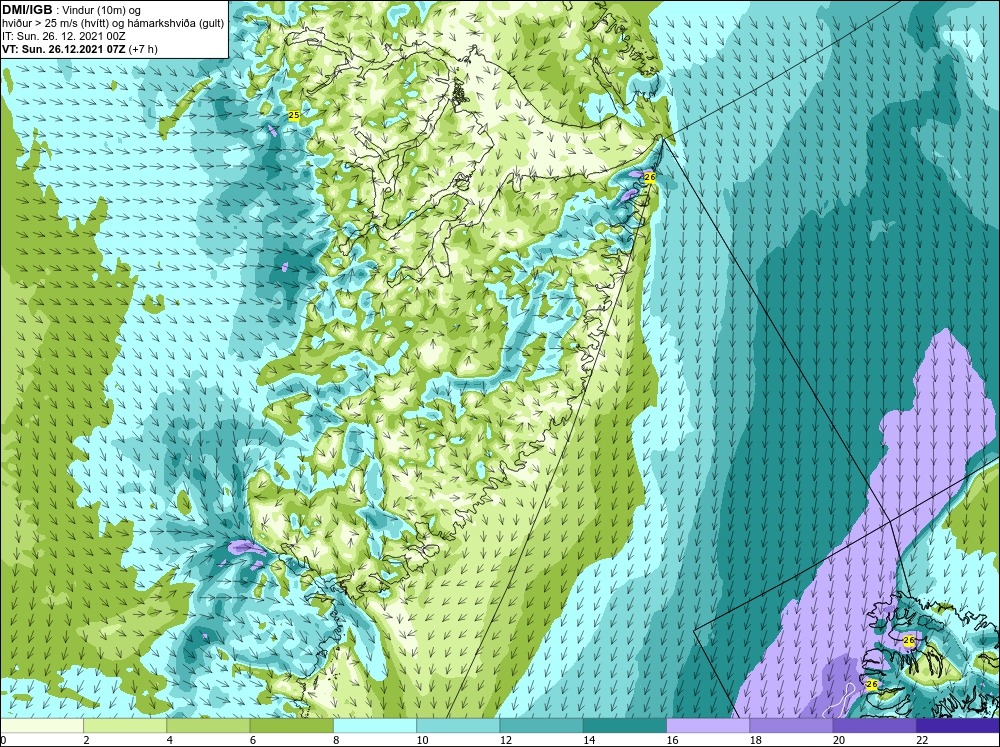1000x747 pixels.
Task: Click the scale label '18'
Action: [756, 740]
